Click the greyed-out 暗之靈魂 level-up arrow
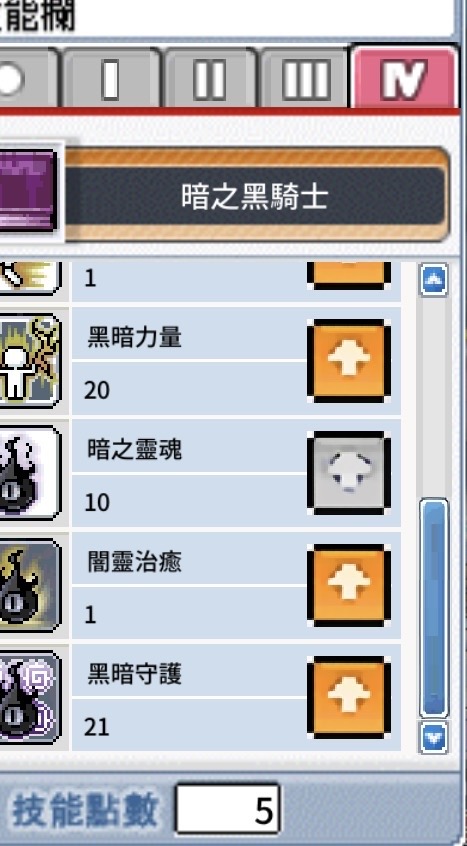The height and width of the screenshot is (846, 467). point(349,473)
